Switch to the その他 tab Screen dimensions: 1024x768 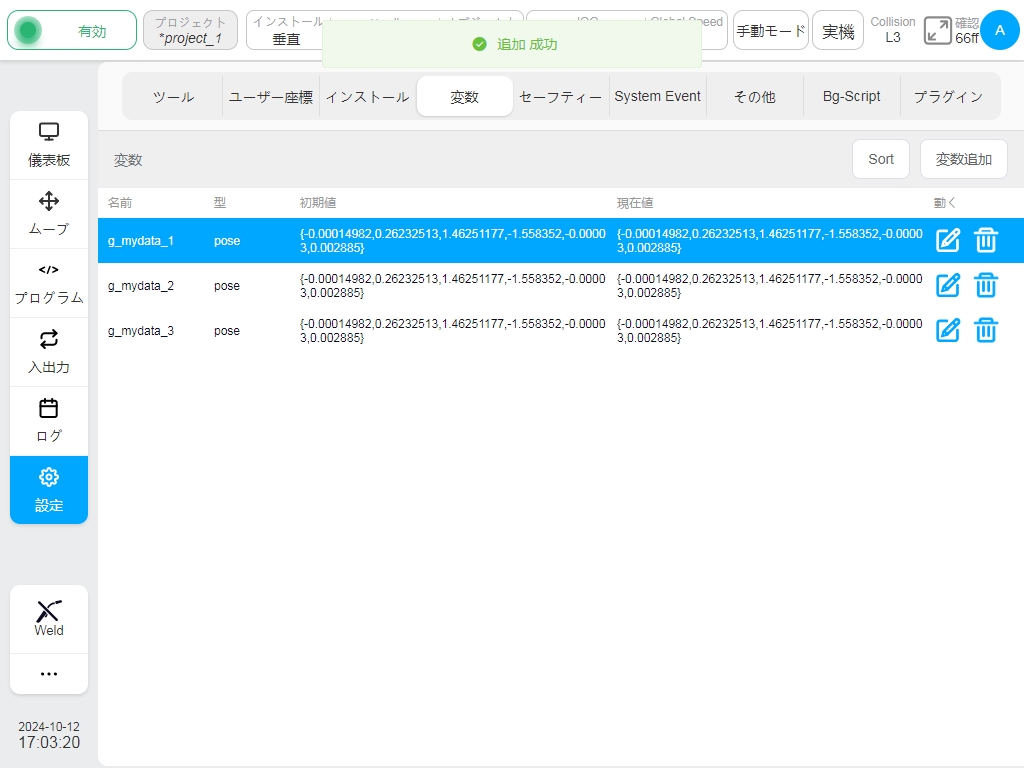[x=754, y=97]
